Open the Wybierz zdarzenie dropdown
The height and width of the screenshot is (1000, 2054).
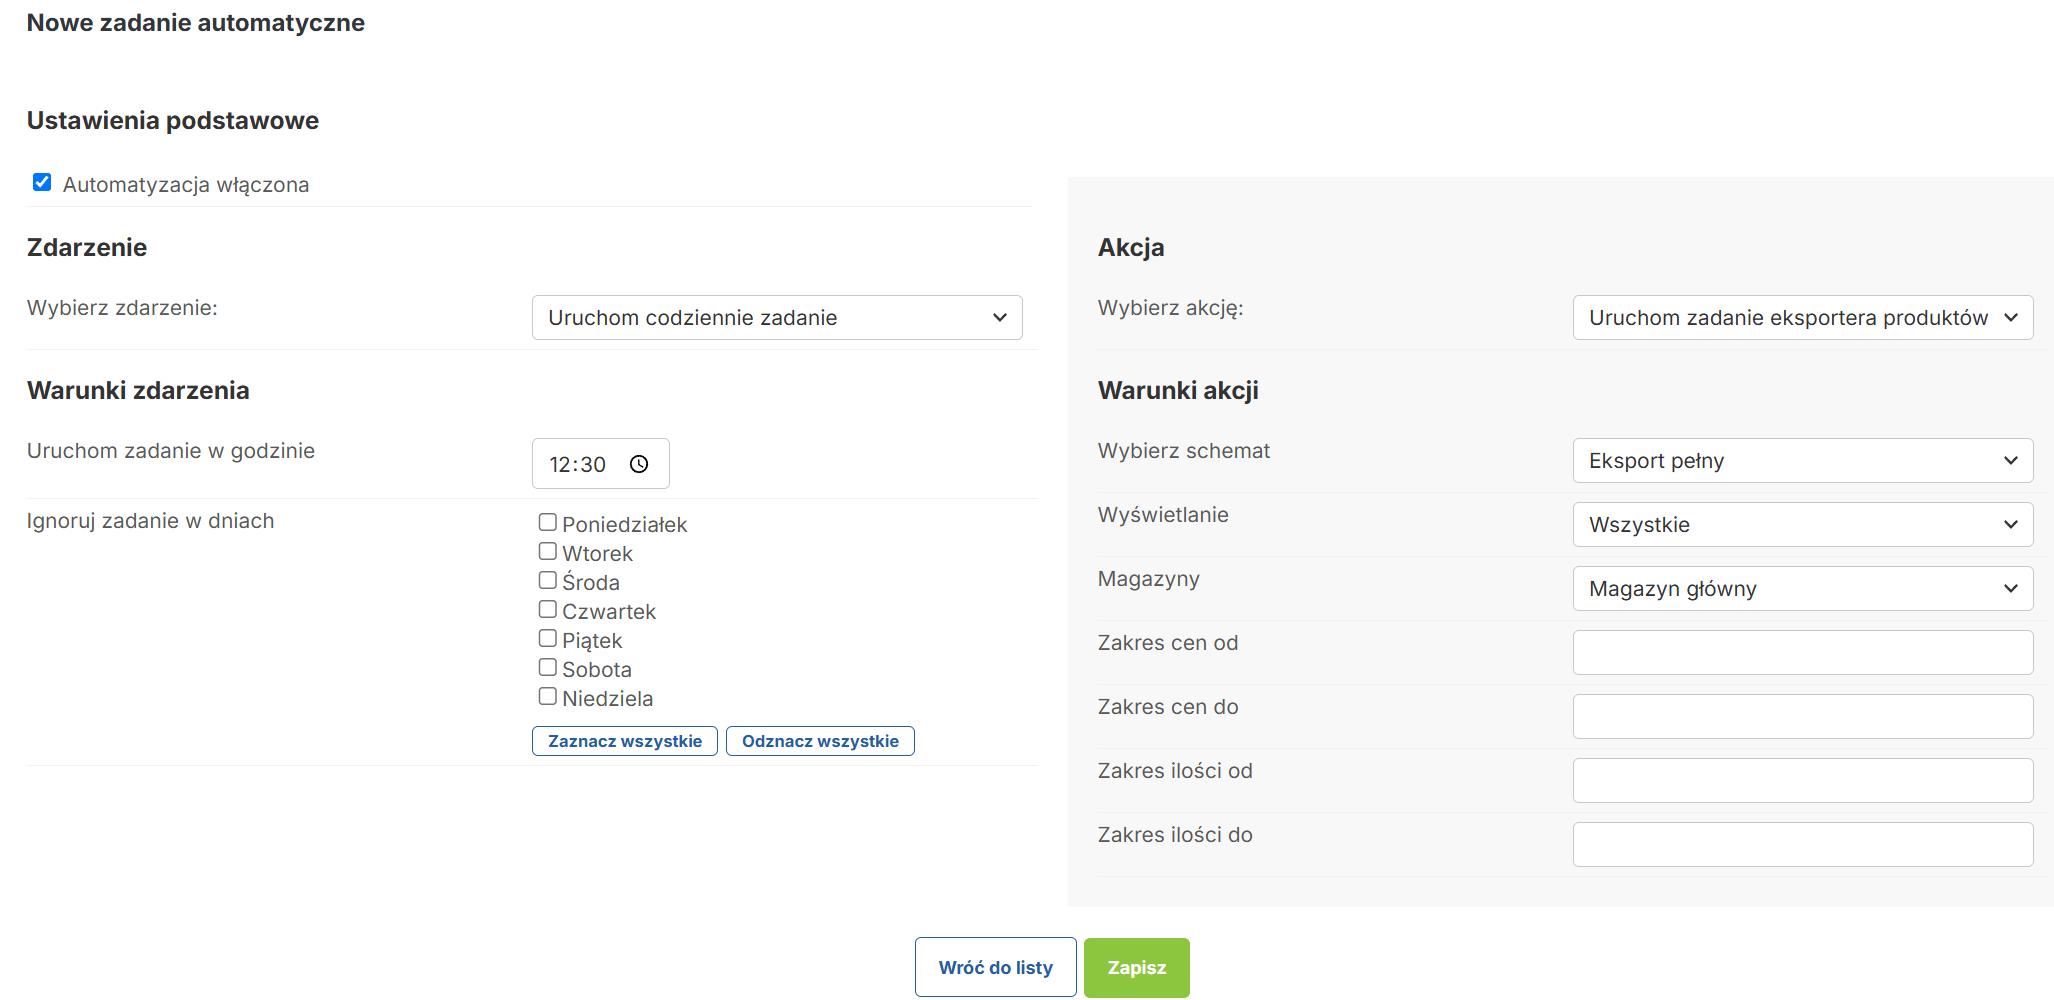coord(776,318)
